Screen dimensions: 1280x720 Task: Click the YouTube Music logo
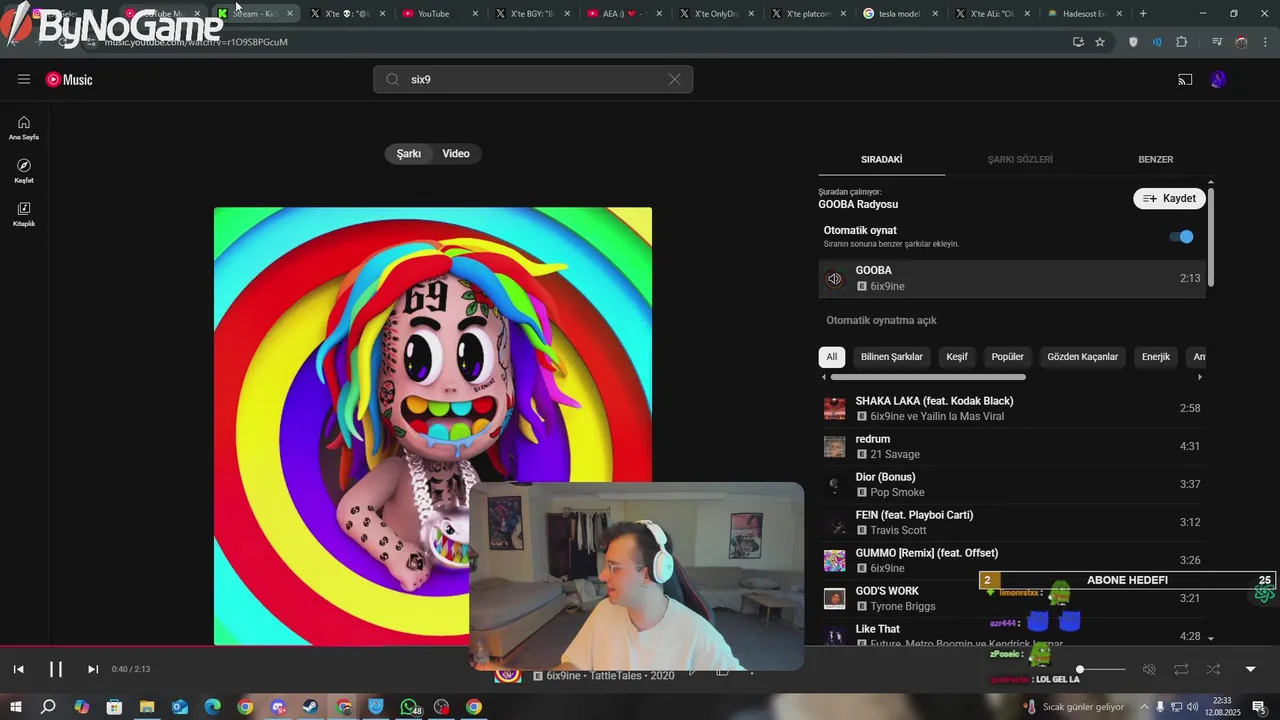(x=69, y=79)
